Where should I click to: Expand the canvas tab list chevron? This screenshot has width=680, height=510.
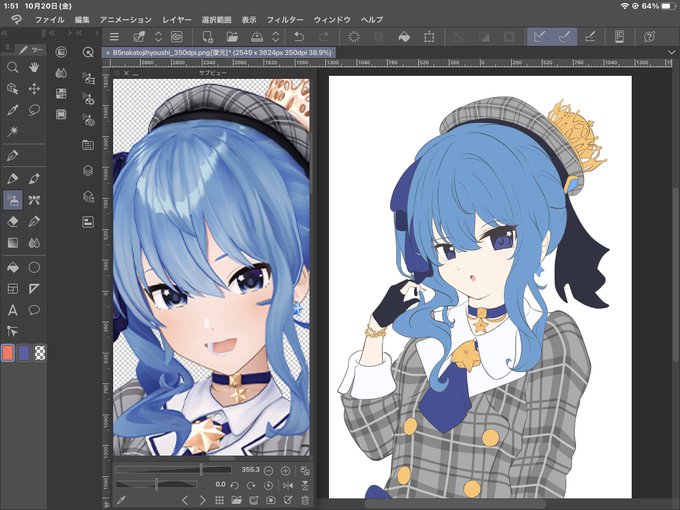pyautogui.click(x=672, y=52)
